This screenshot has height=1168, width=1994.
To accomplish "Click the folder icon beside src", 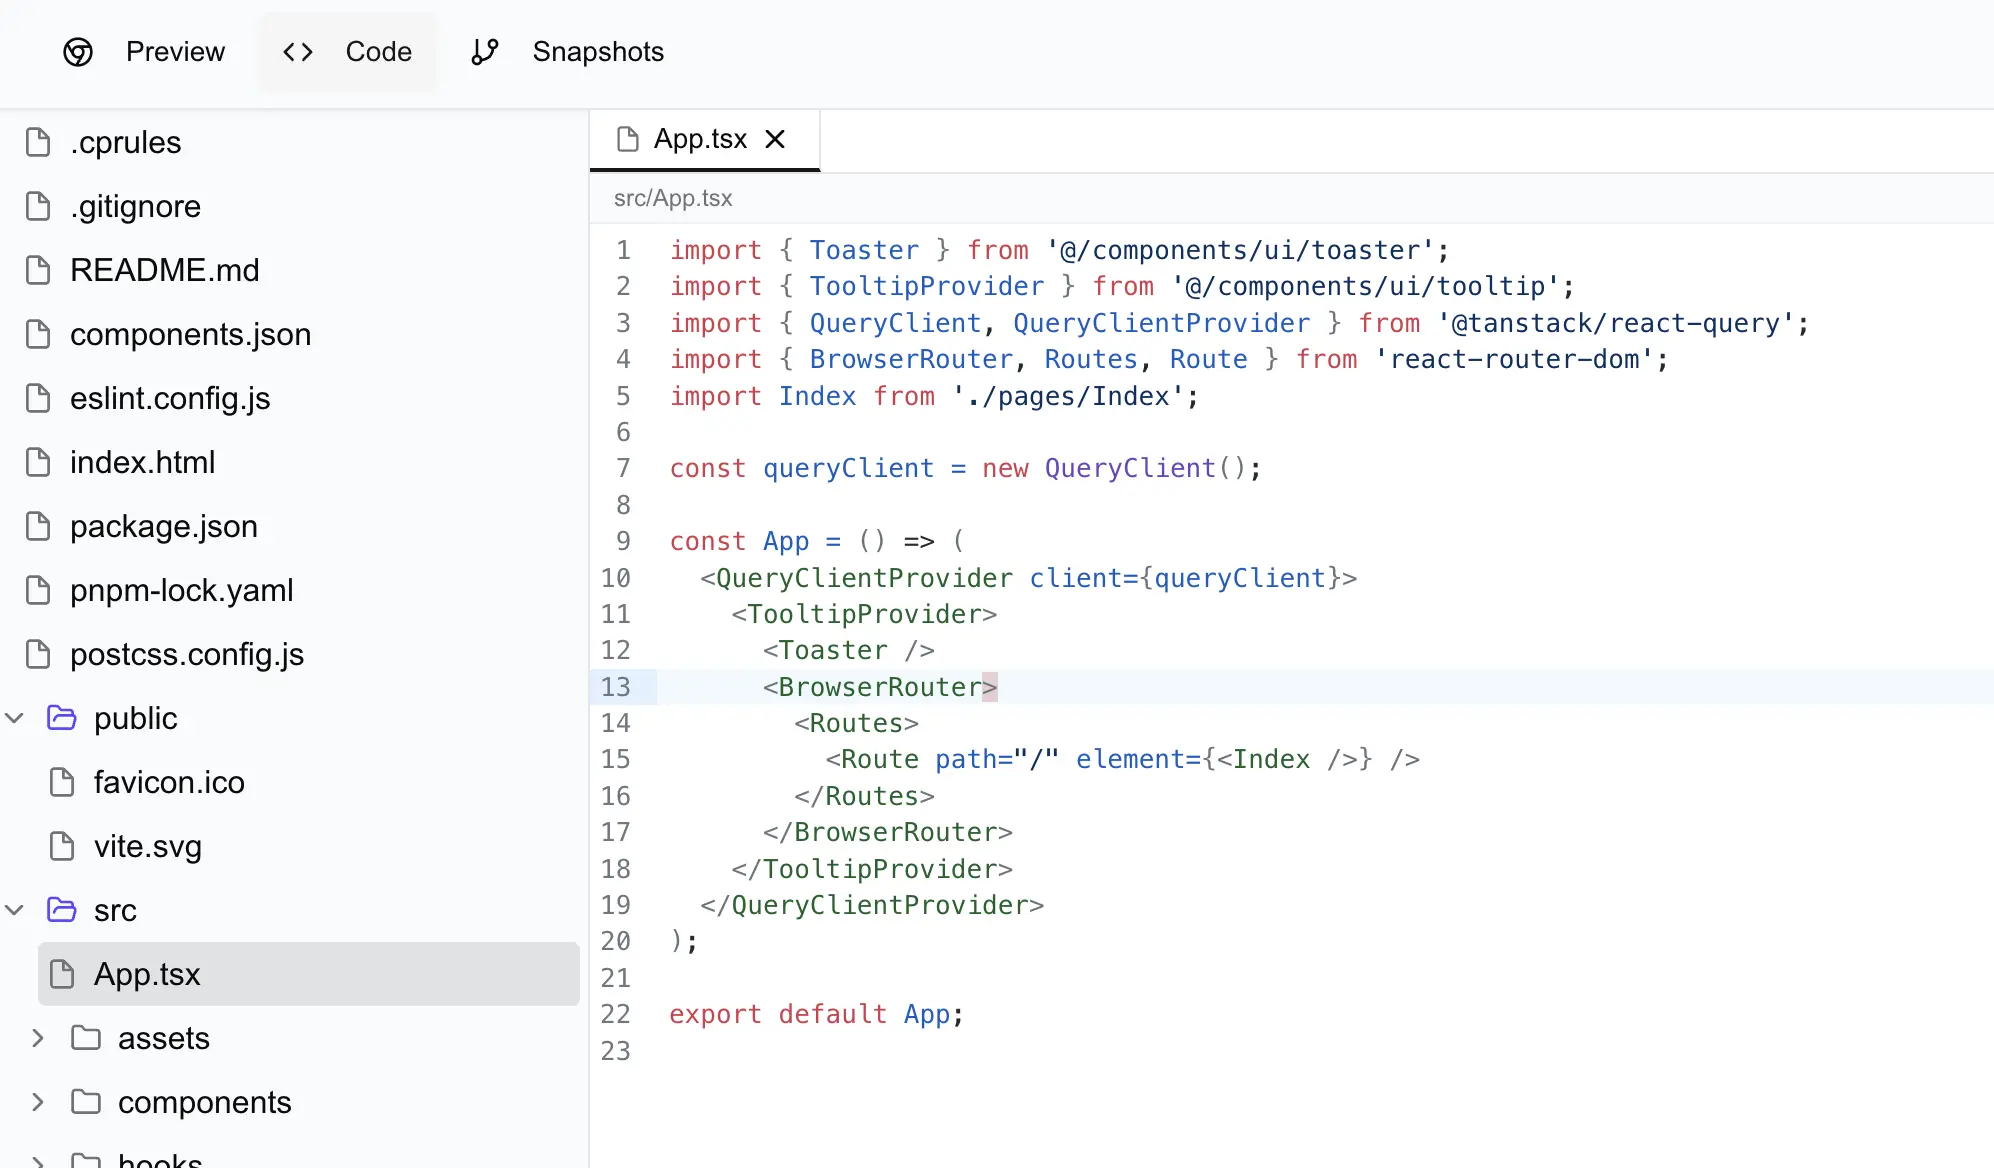I will tap(61, 910).
